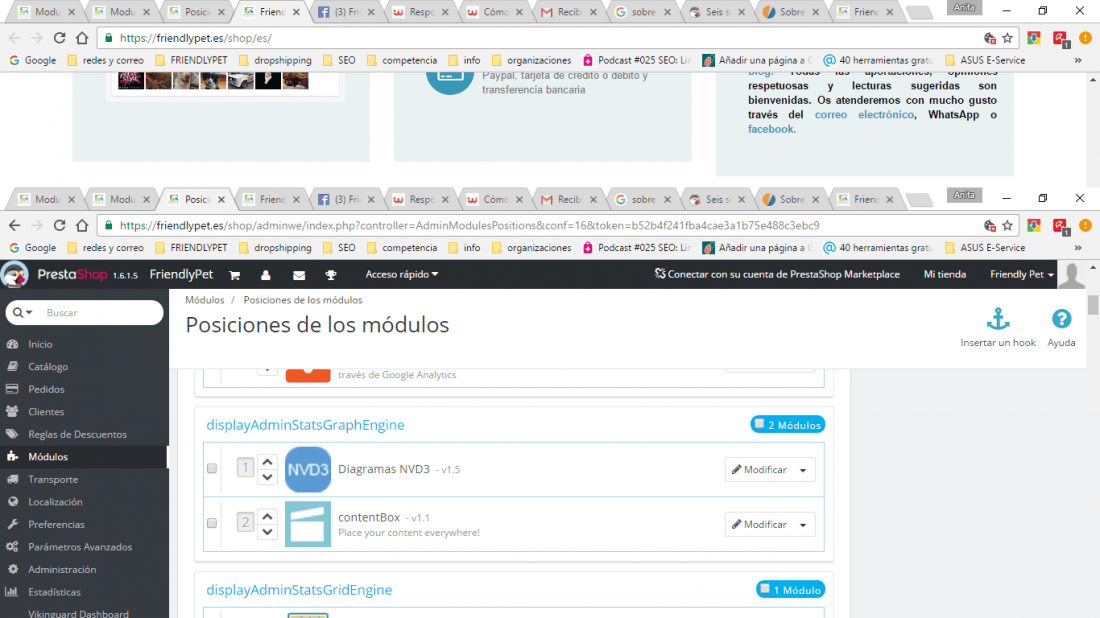Click the contentBox module icon

pyautogui.click(x=308, y=524)
